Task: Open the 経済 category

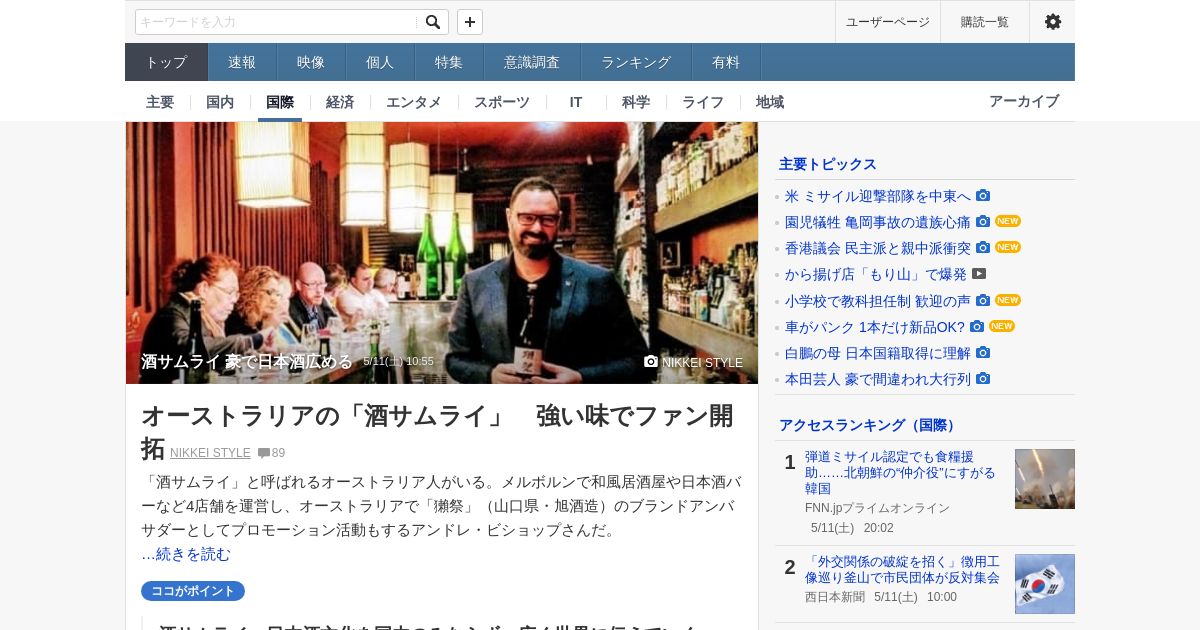Action: click(x=340, y=102)
